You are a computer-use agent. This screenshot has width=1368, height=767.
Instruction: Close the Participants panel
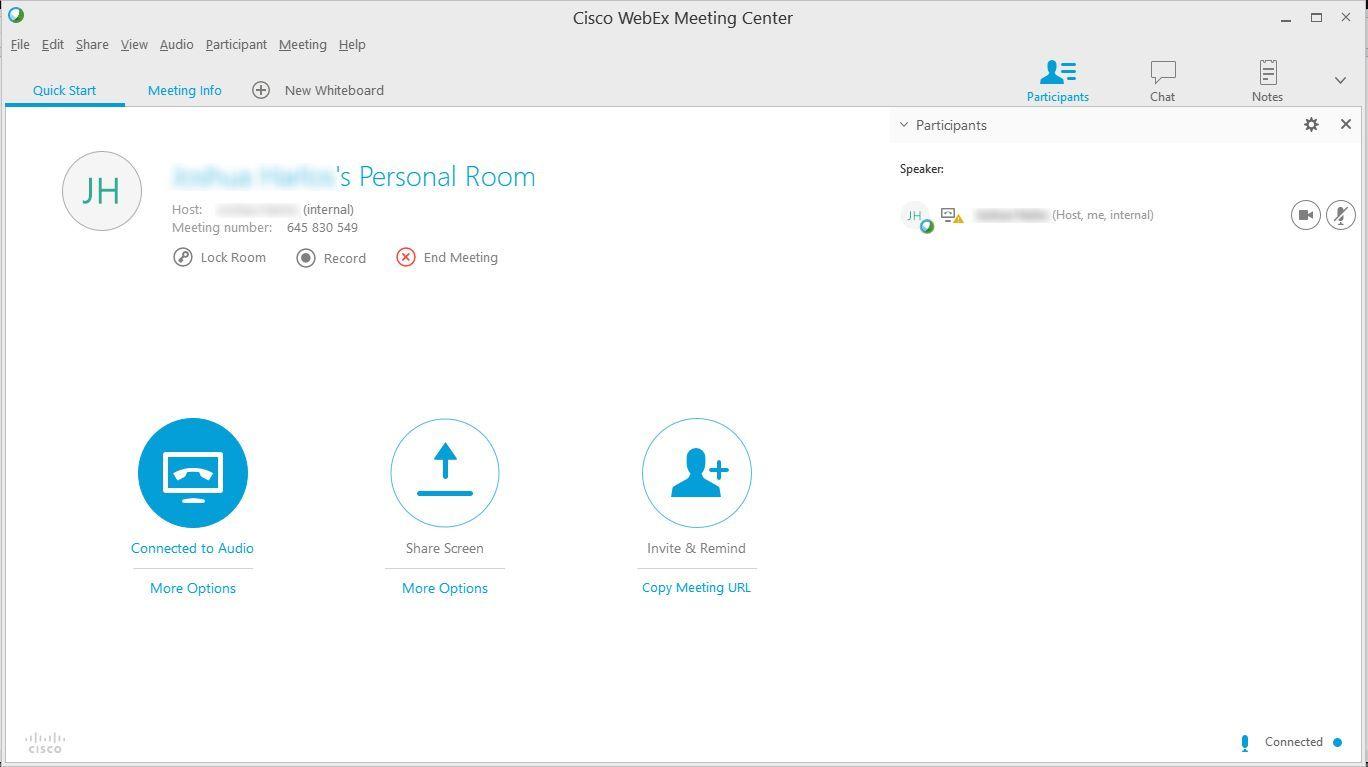1346,125
